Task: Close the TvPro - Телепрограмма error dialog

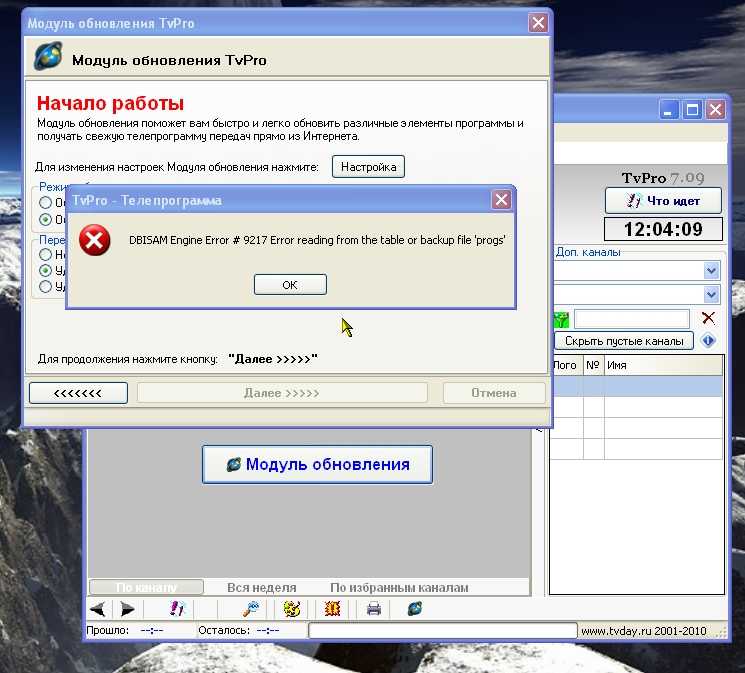Action: pos(501,200)
